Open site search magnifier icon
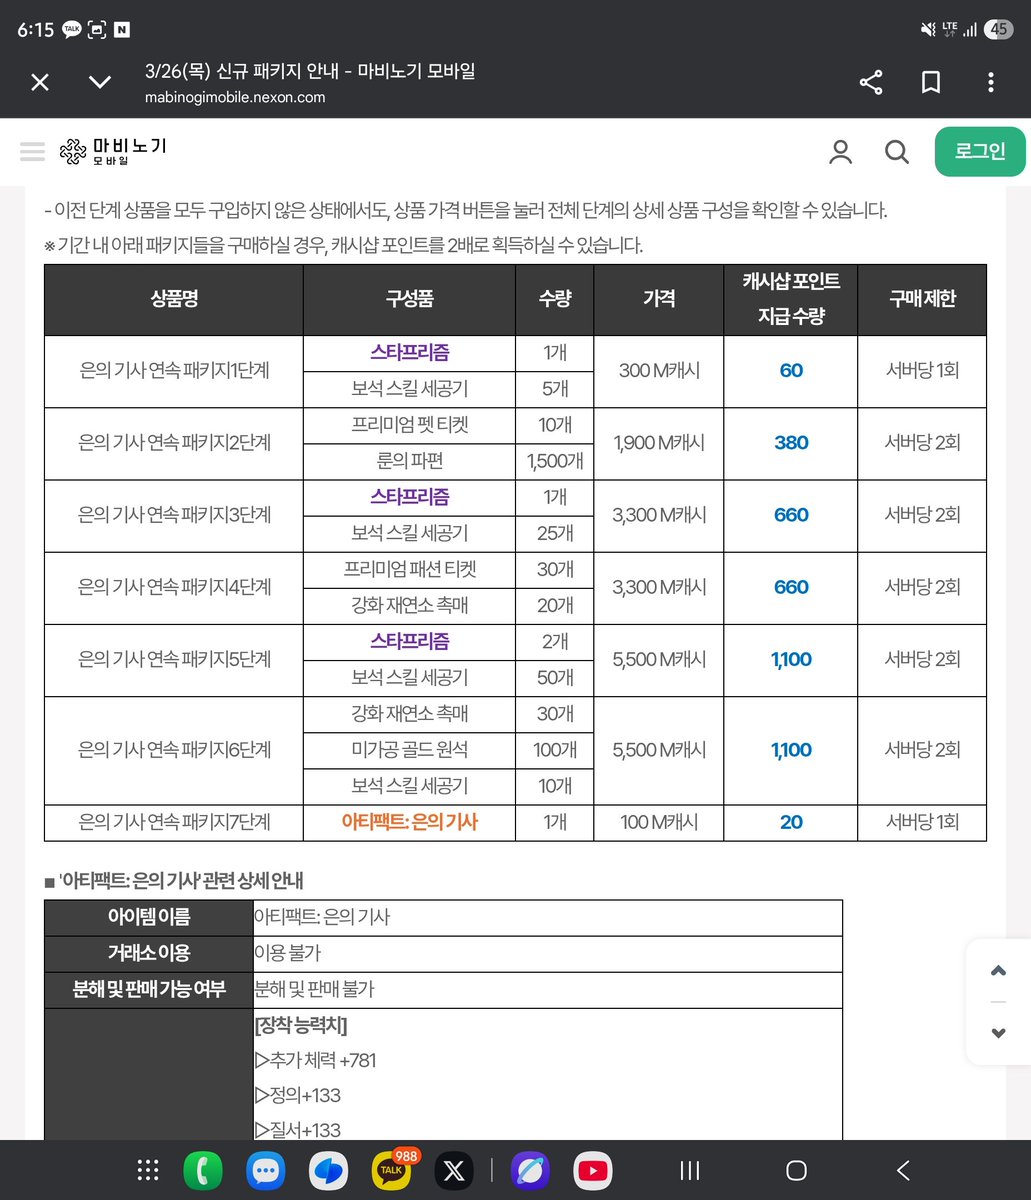The image size is (1031, 1200). (897, 152)
